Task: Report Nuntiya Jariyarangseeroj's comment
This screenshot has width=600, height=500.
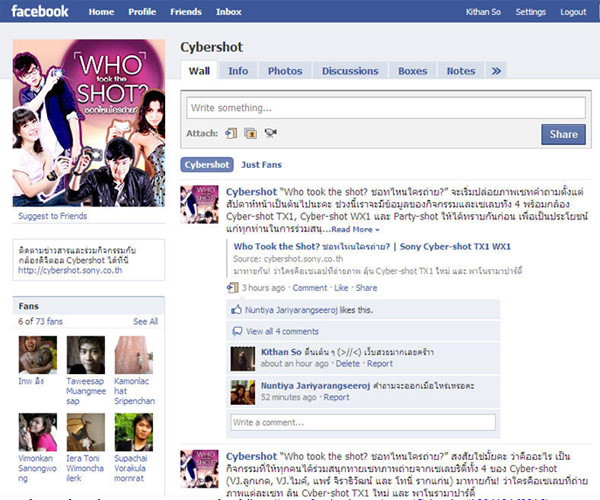Action: (x=336, y=397)
